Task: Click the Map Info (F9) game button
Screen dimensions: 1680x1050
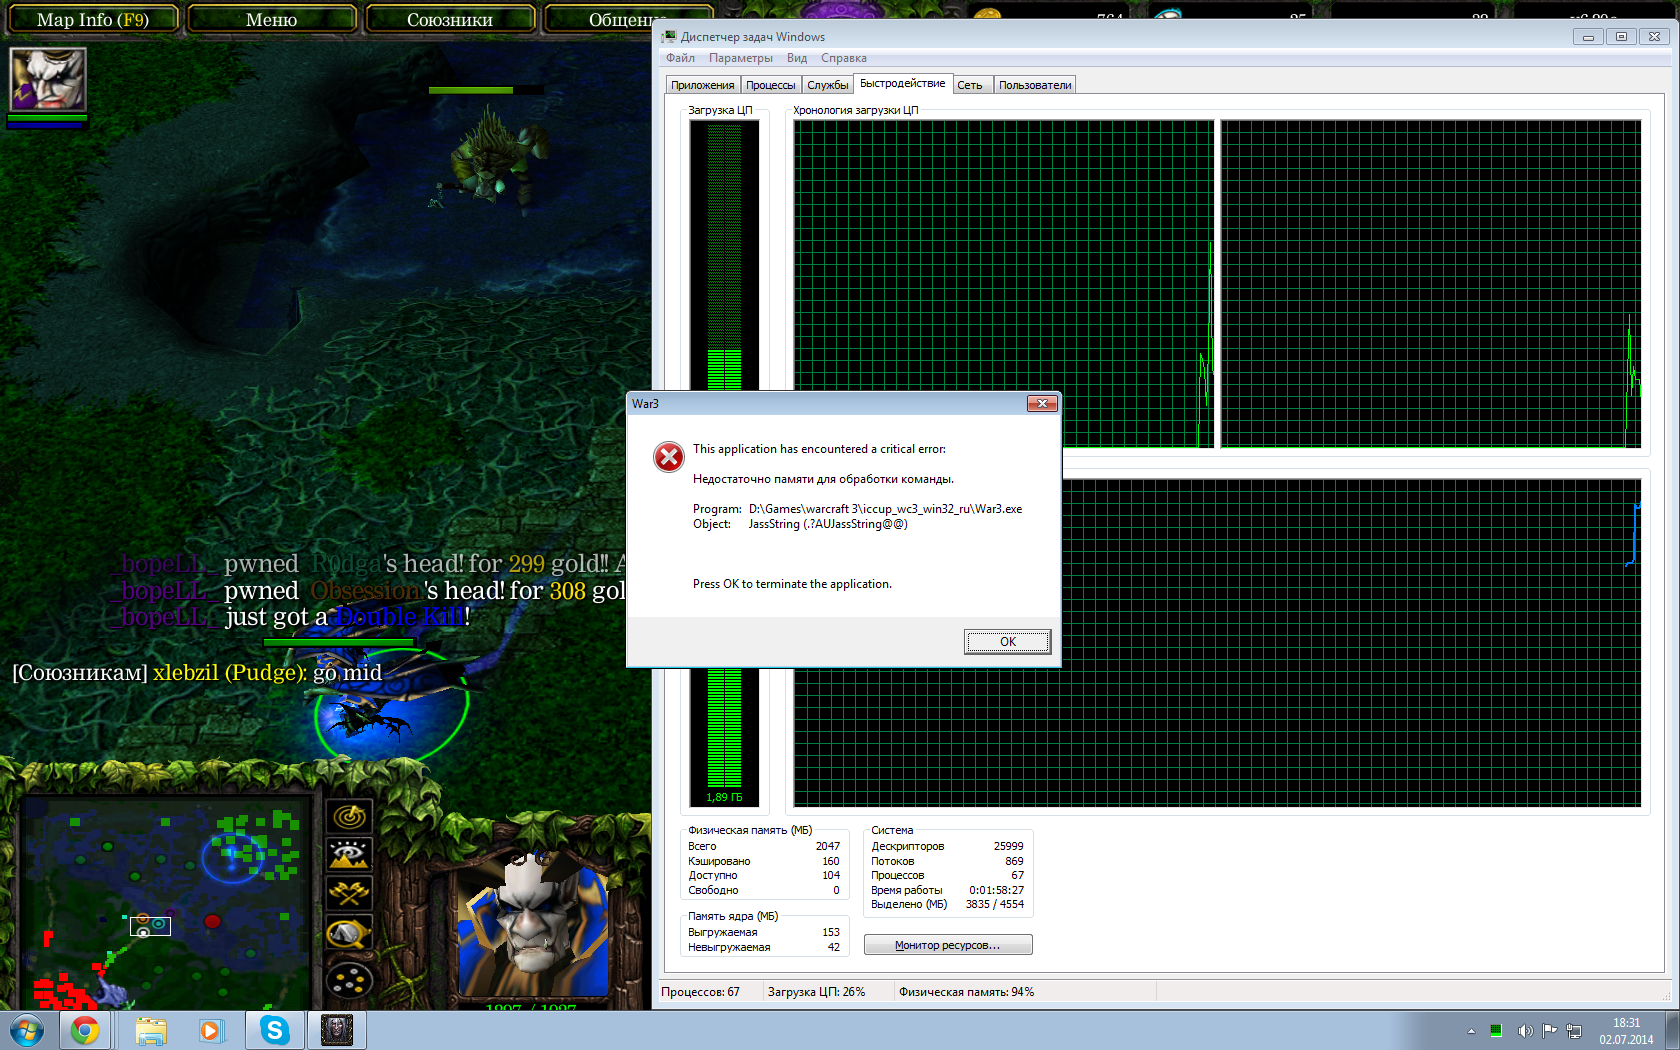Action: pos(93,19)
